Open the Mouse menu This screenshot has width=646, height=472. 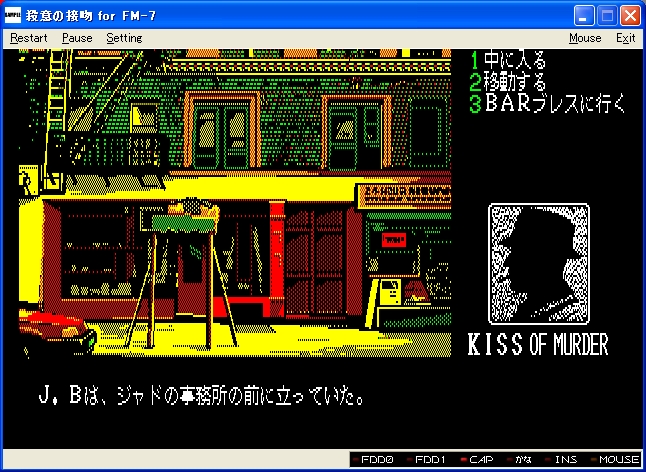click(x=585, y=38)
